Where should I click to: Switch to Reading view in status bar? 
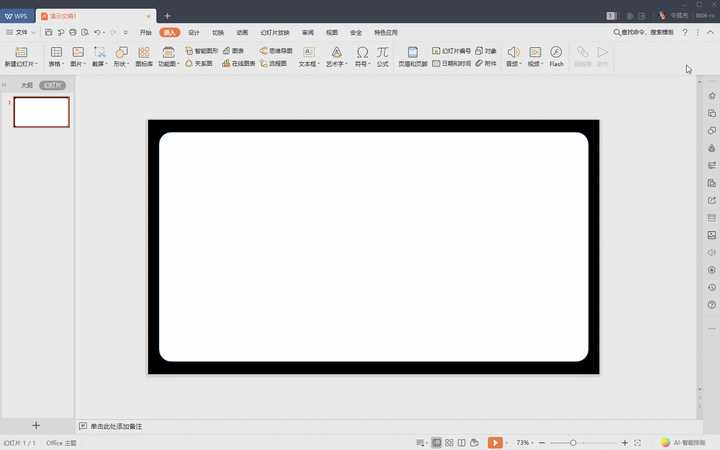[x=461, y=443]
